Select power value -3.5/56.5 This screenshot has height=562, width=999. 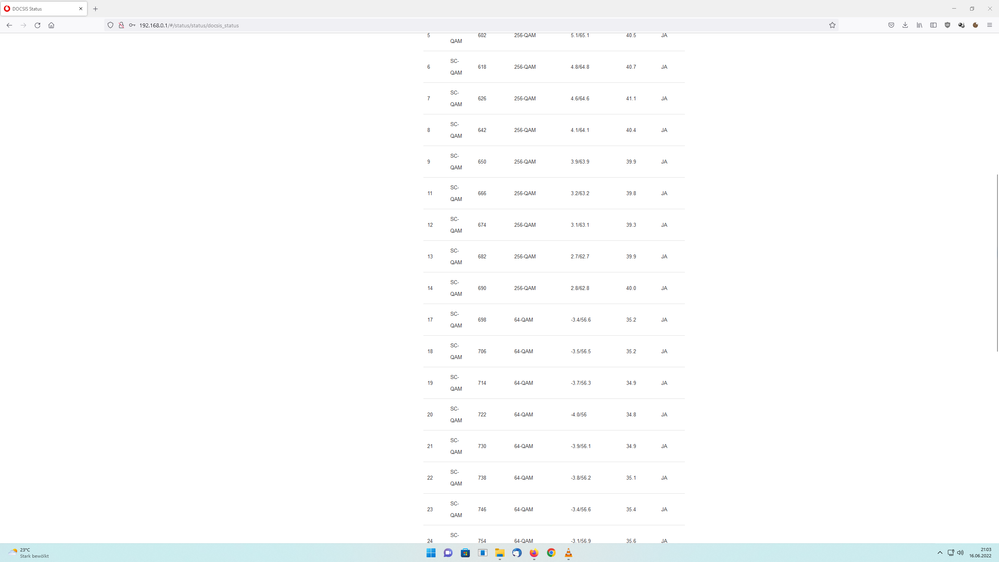(580, 351)
